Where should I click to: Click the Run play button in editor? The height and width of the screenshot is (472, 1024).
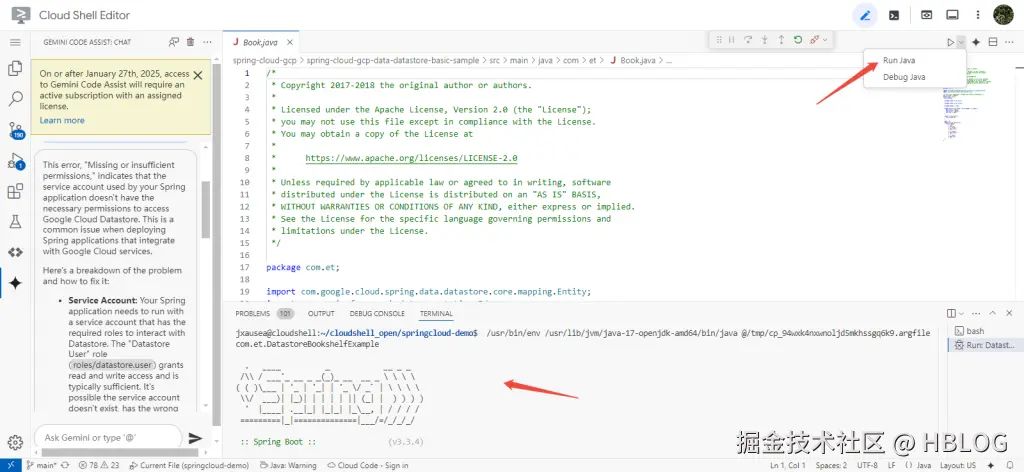point(951,42)
